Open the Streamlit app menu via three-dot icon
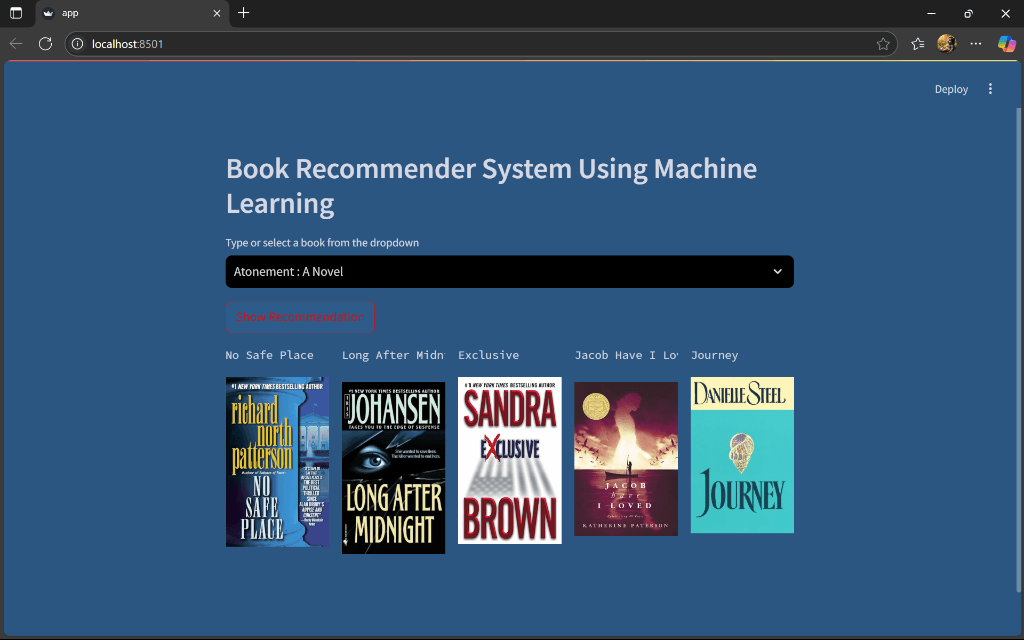 click(x=990, y=89)
